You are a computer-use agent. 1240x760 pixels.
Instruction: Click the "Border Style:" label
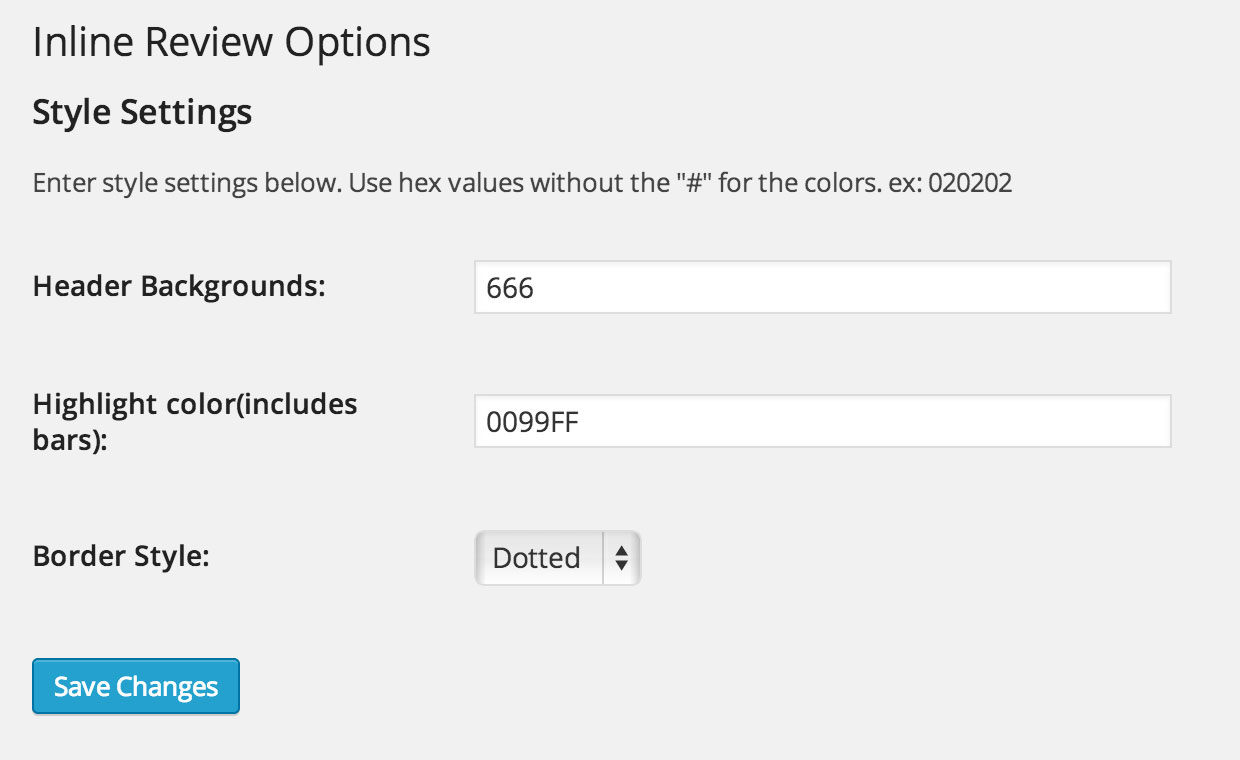(121, 556)
